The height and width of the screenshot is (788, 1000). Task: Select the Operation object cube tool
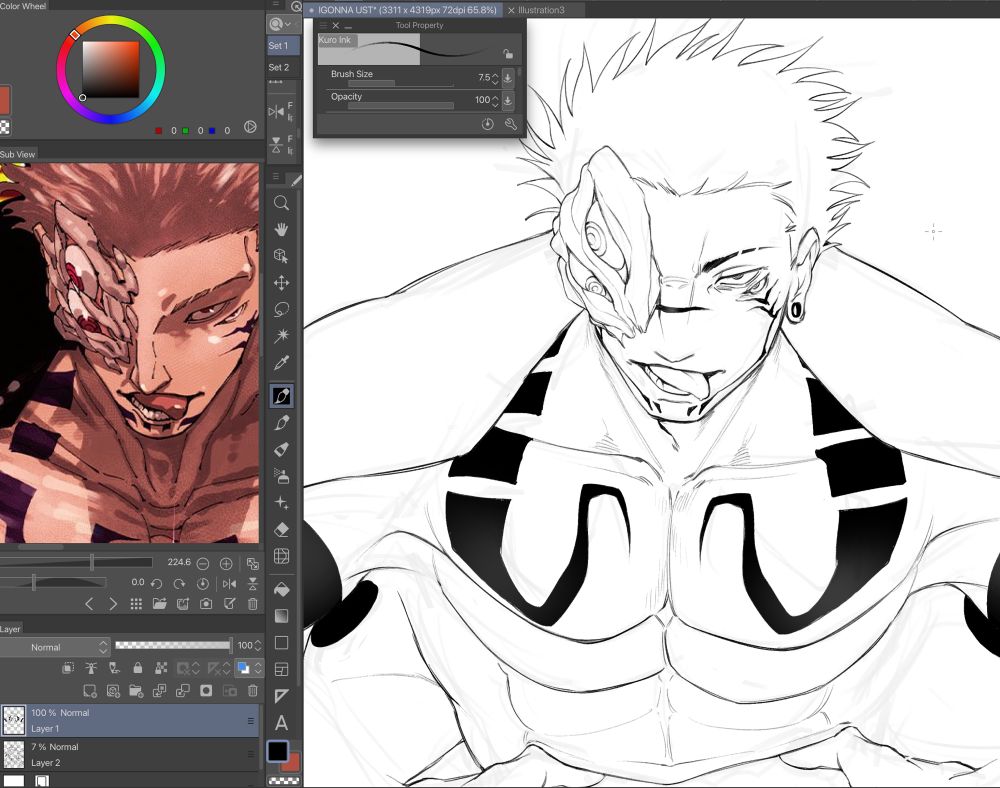281,256
